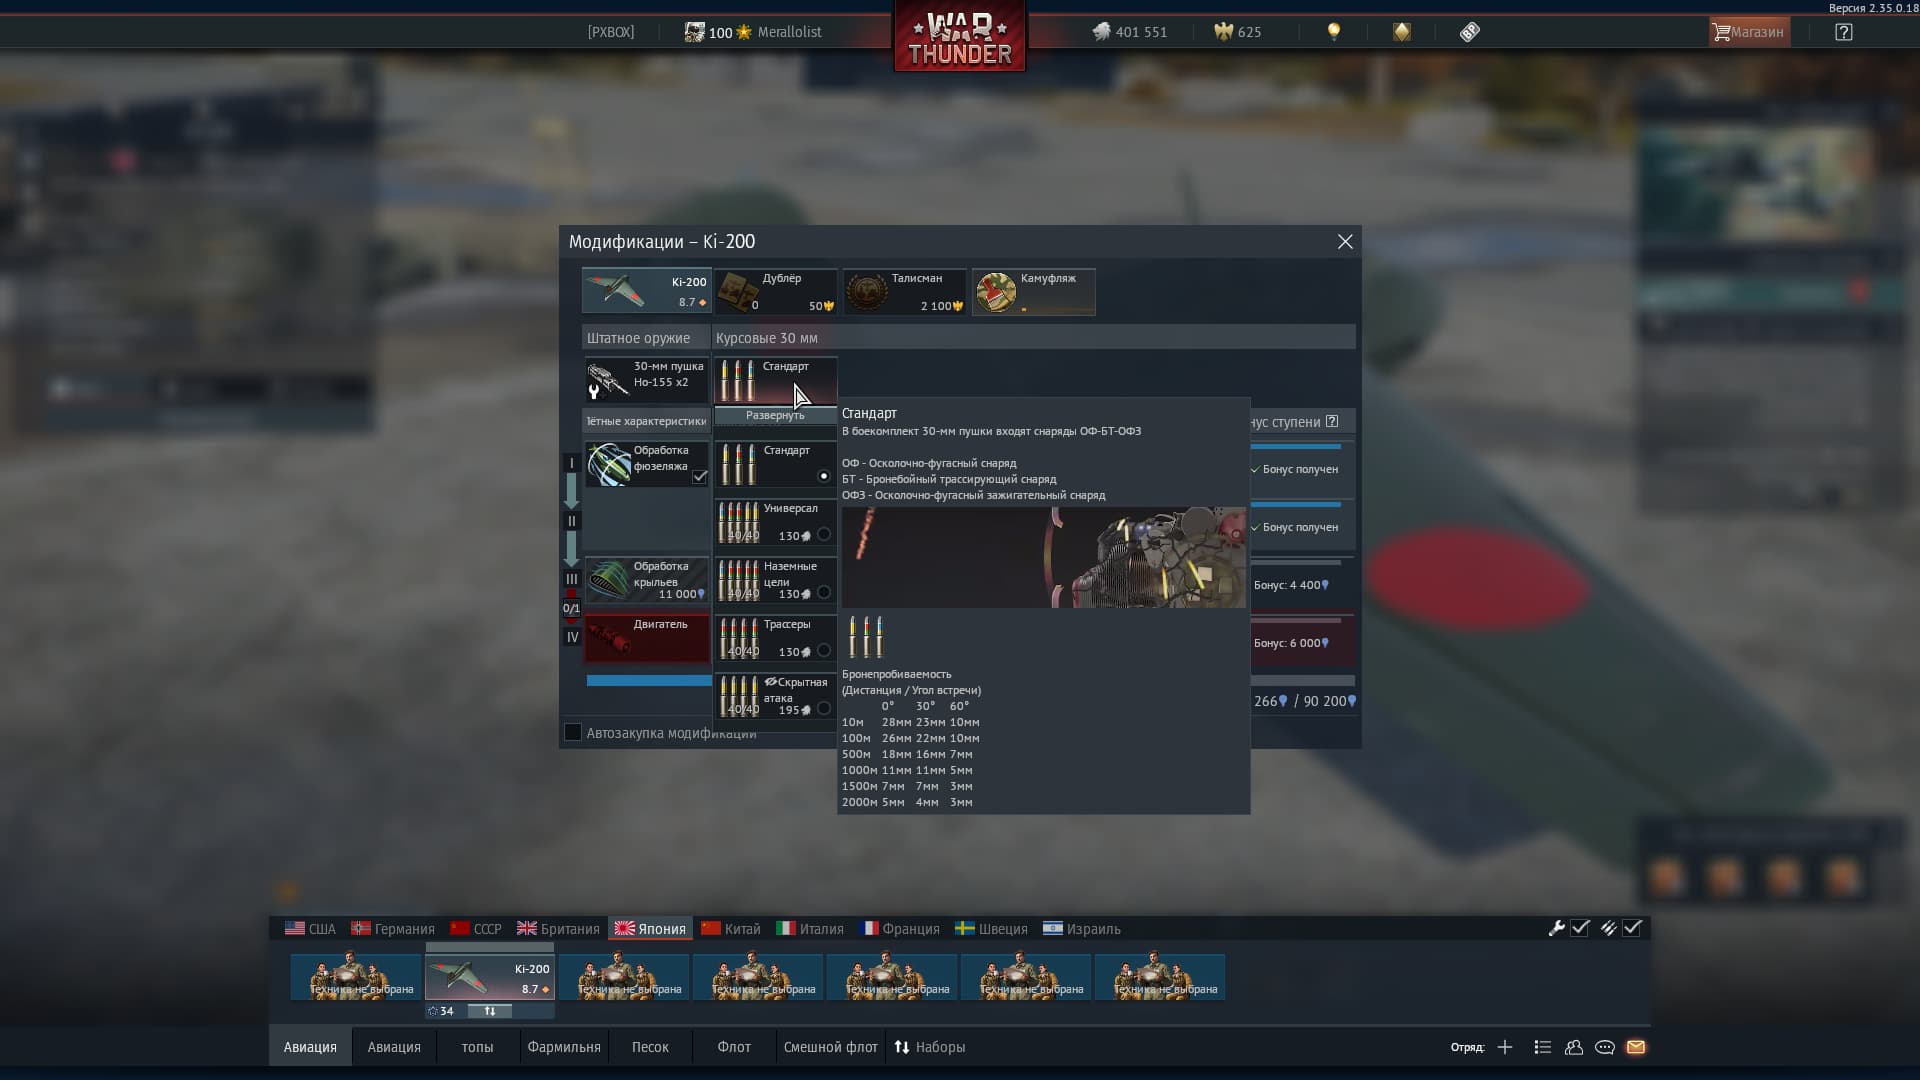1920x1080 pixels.
Task: Click the Дублёр backup icon
Action: point(737,291)
